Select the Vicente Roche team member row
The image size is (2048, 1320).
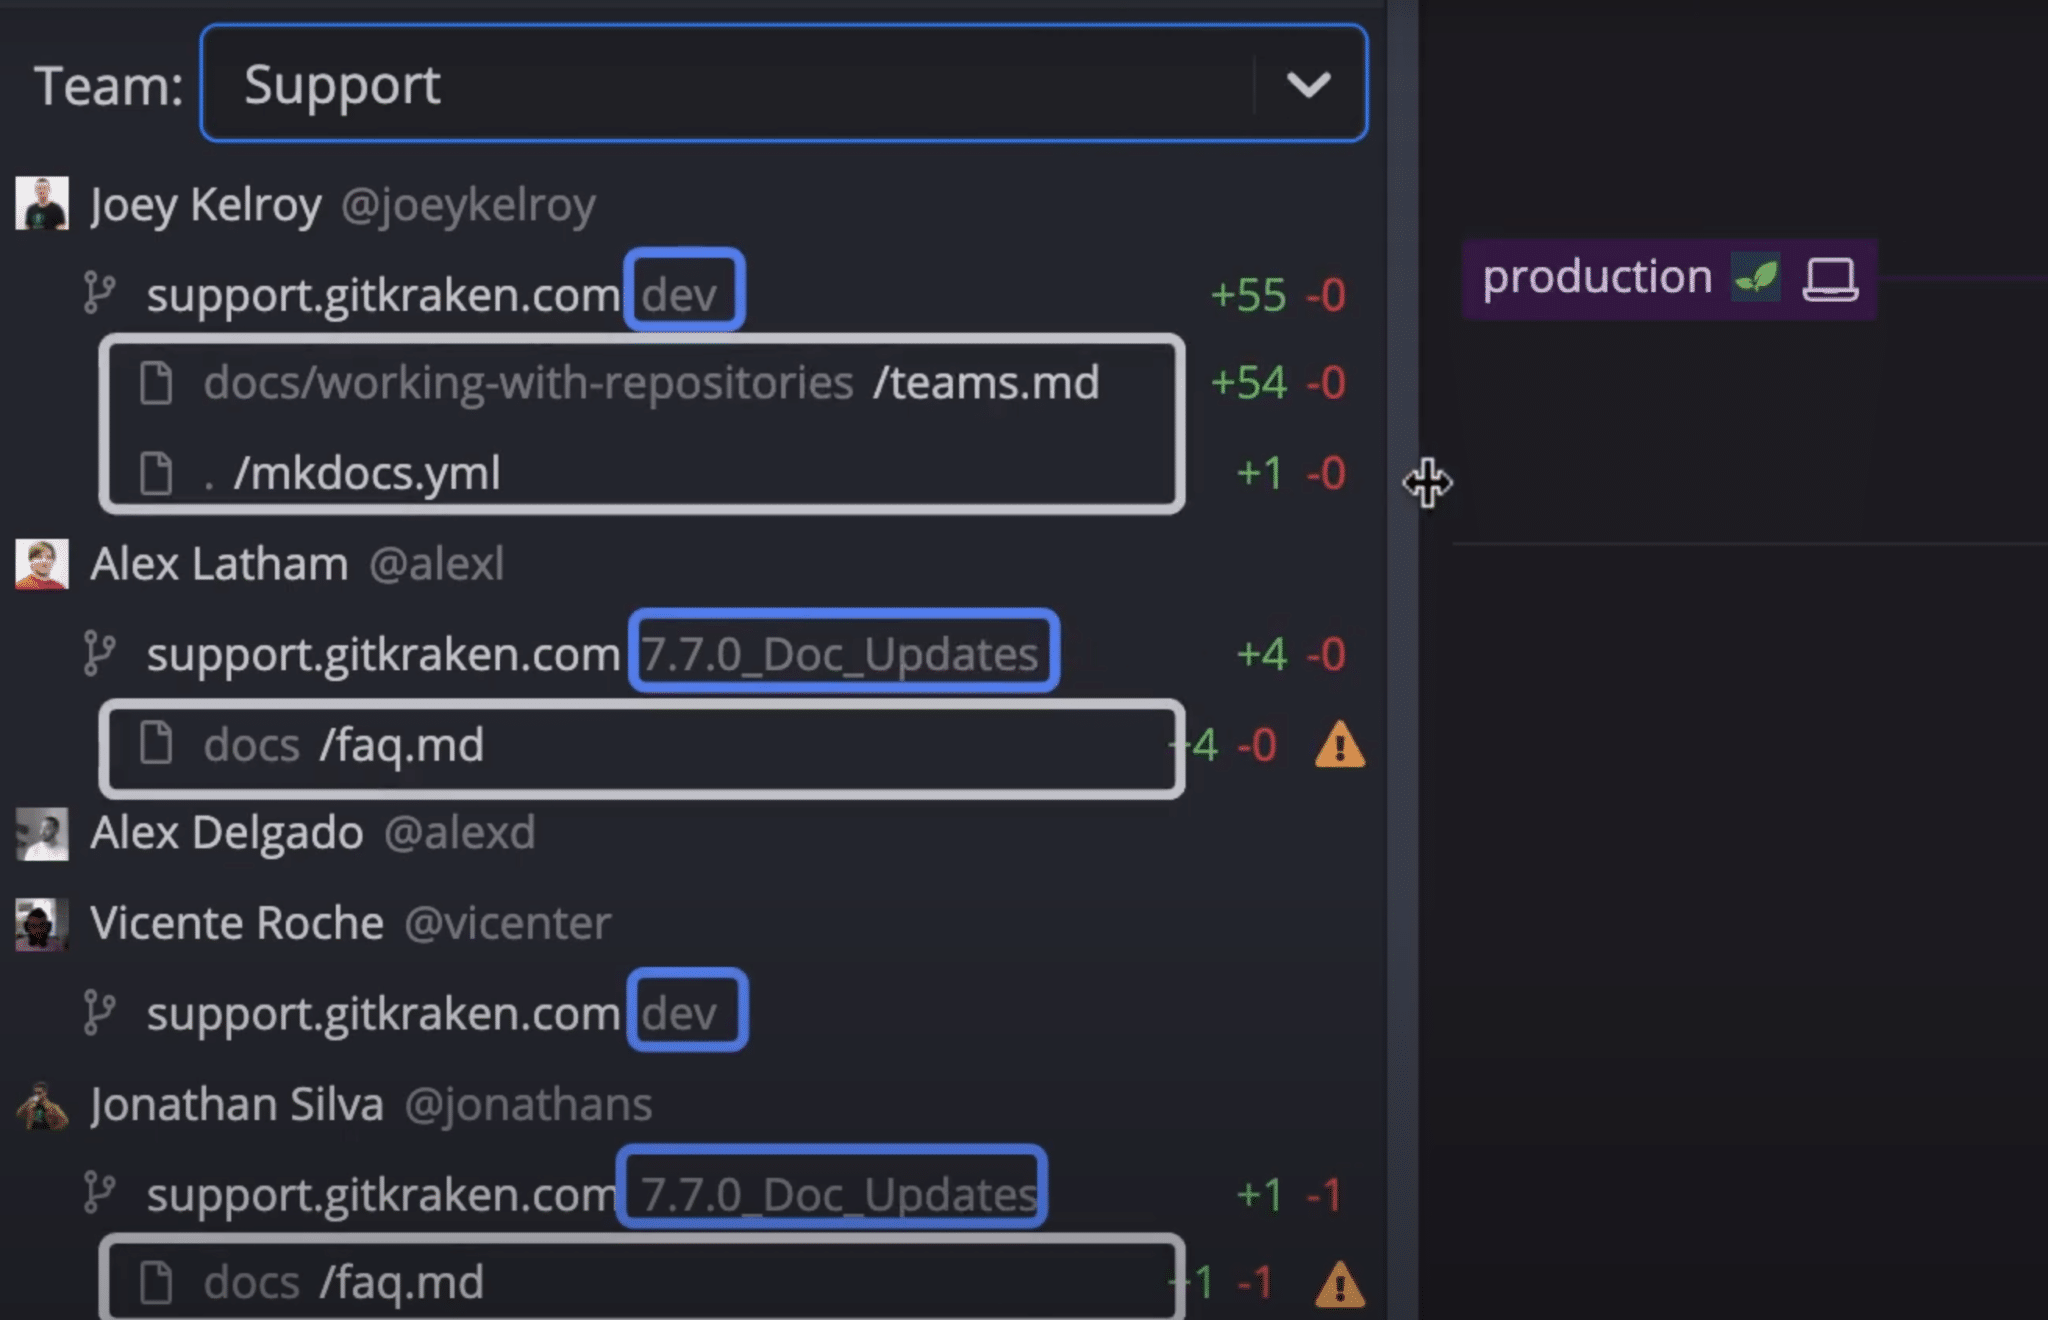[690, 923]
